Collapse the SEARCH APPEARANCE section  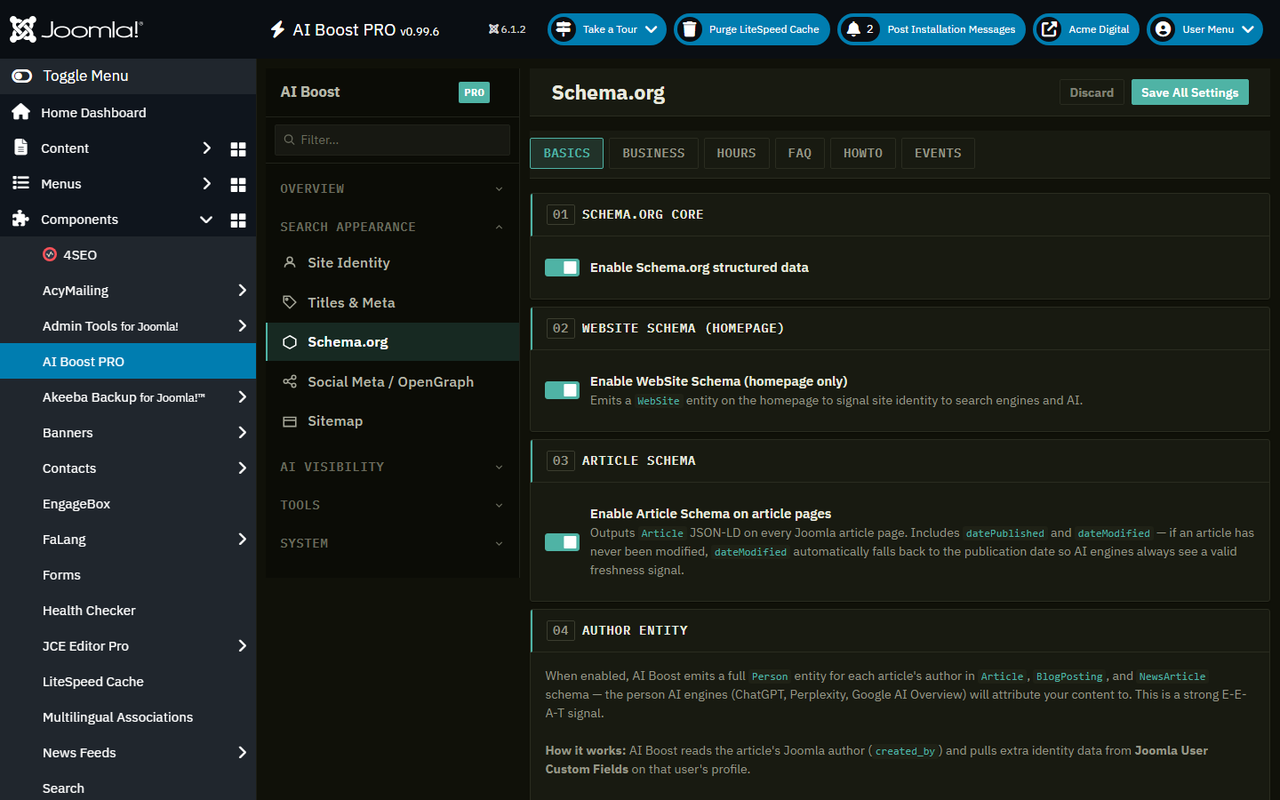tap(392, 227)
